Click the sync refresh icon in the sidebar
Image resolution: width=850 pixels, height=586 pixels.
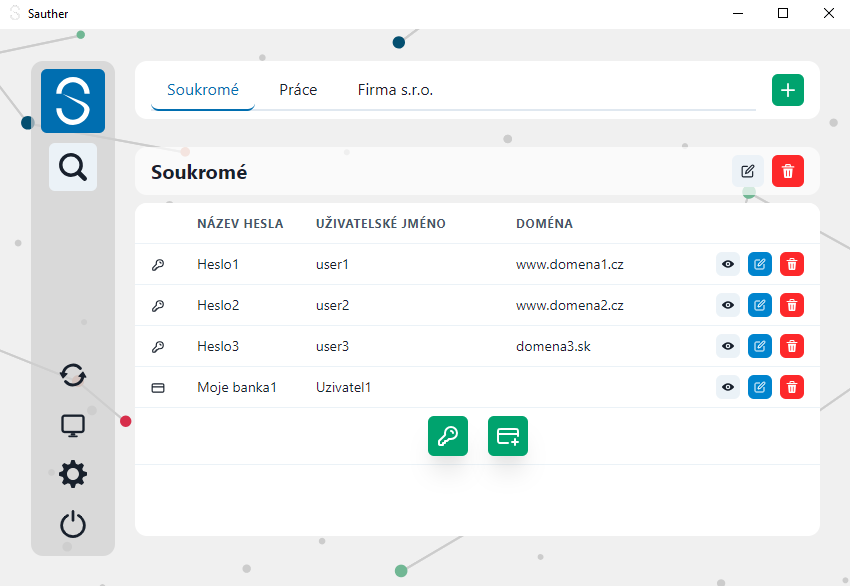click(73, 375)
